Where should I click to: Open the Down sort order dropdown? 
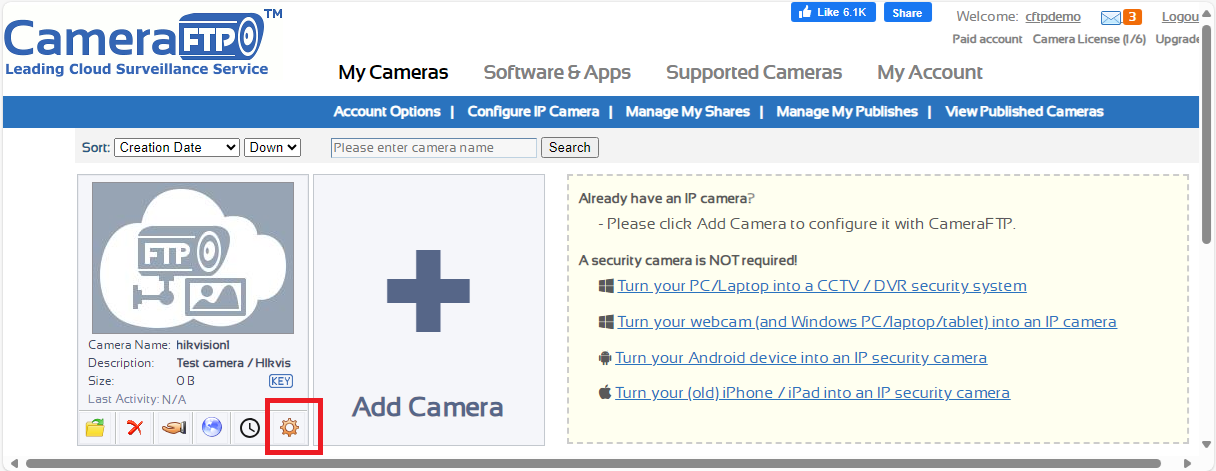click(273, 147)
